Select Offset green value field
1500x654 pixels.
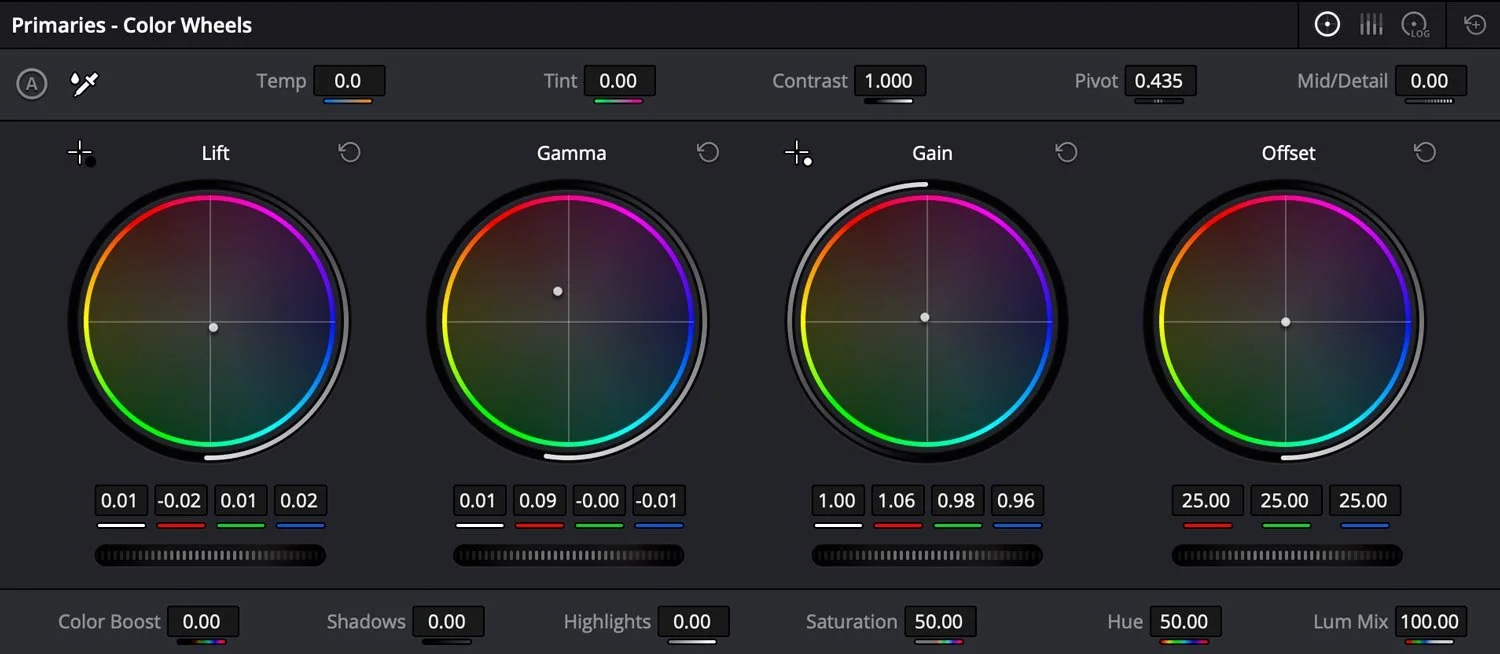(1286, 500)
